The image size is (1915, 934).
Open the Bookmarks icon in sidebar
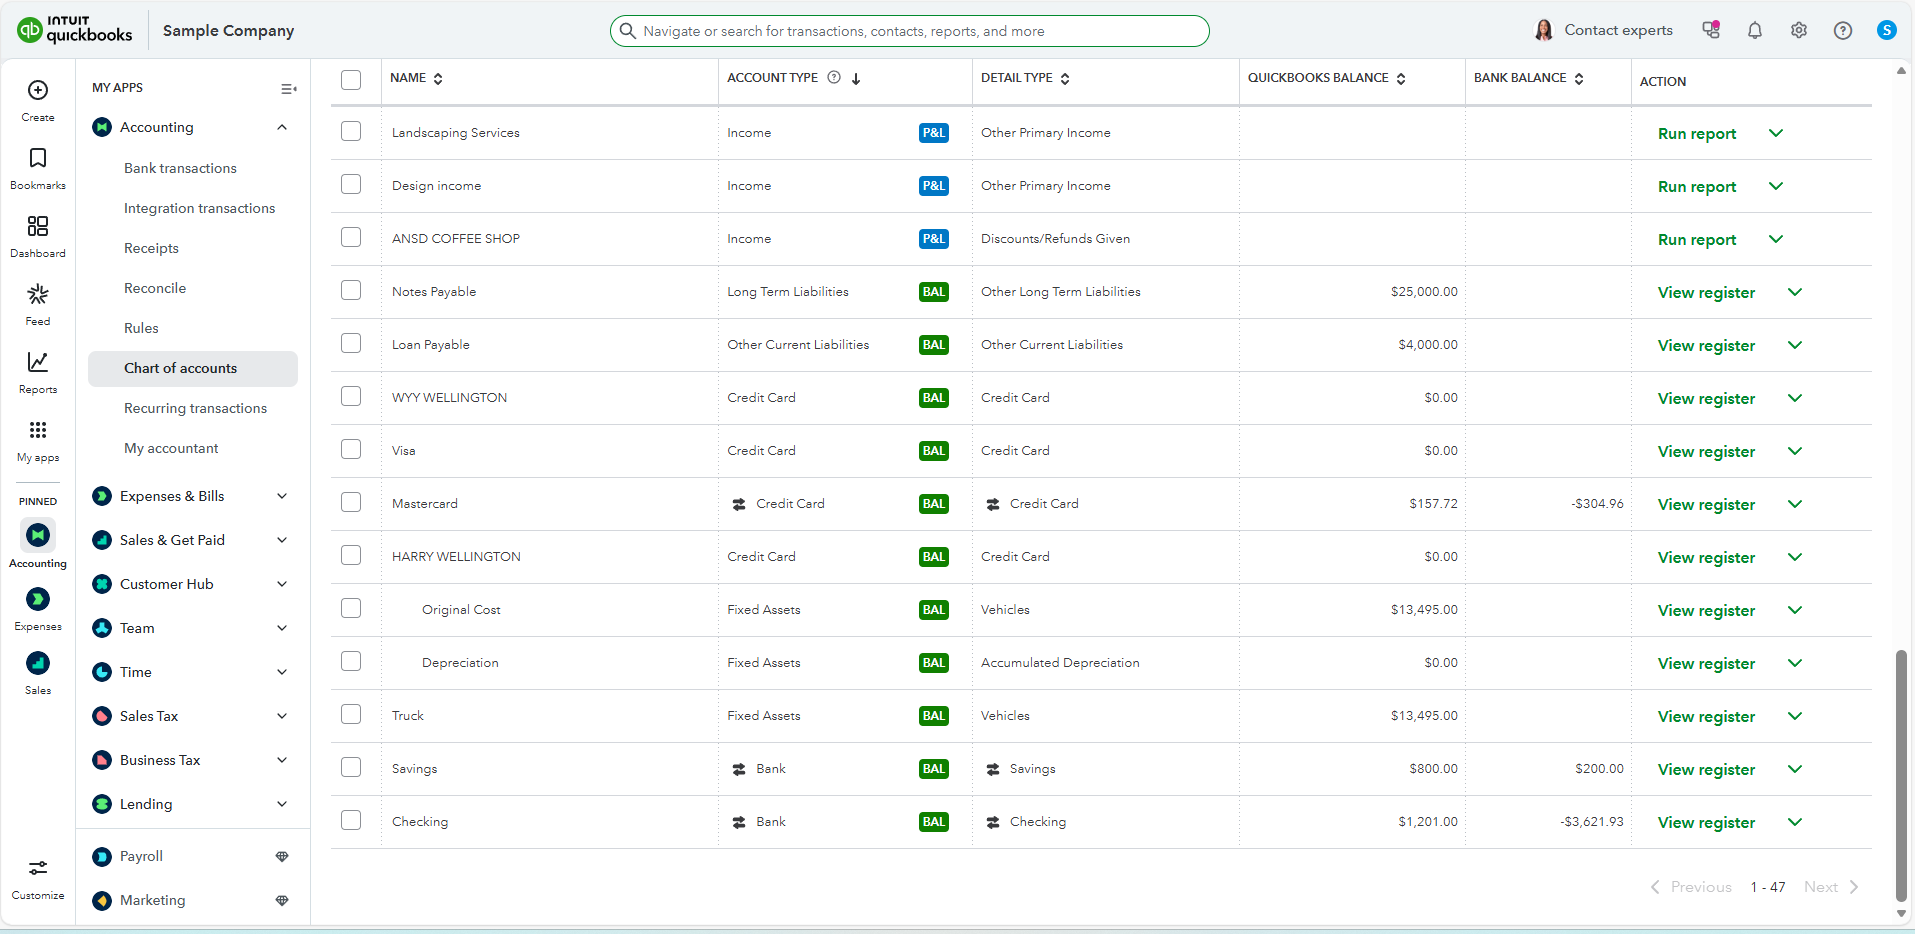tap(38, 159)
